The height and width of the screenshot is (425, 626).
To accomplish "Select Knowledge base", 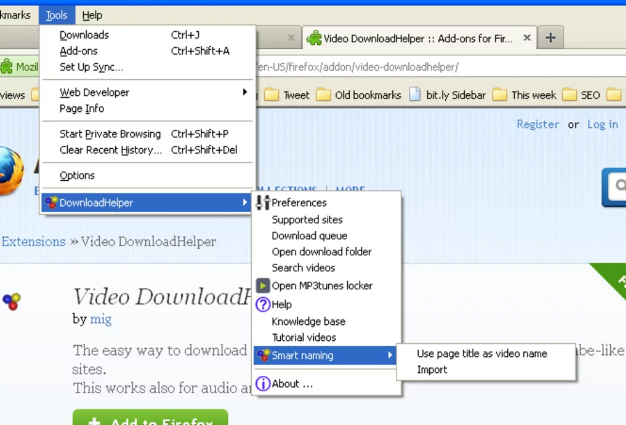I will pos(327,322).
